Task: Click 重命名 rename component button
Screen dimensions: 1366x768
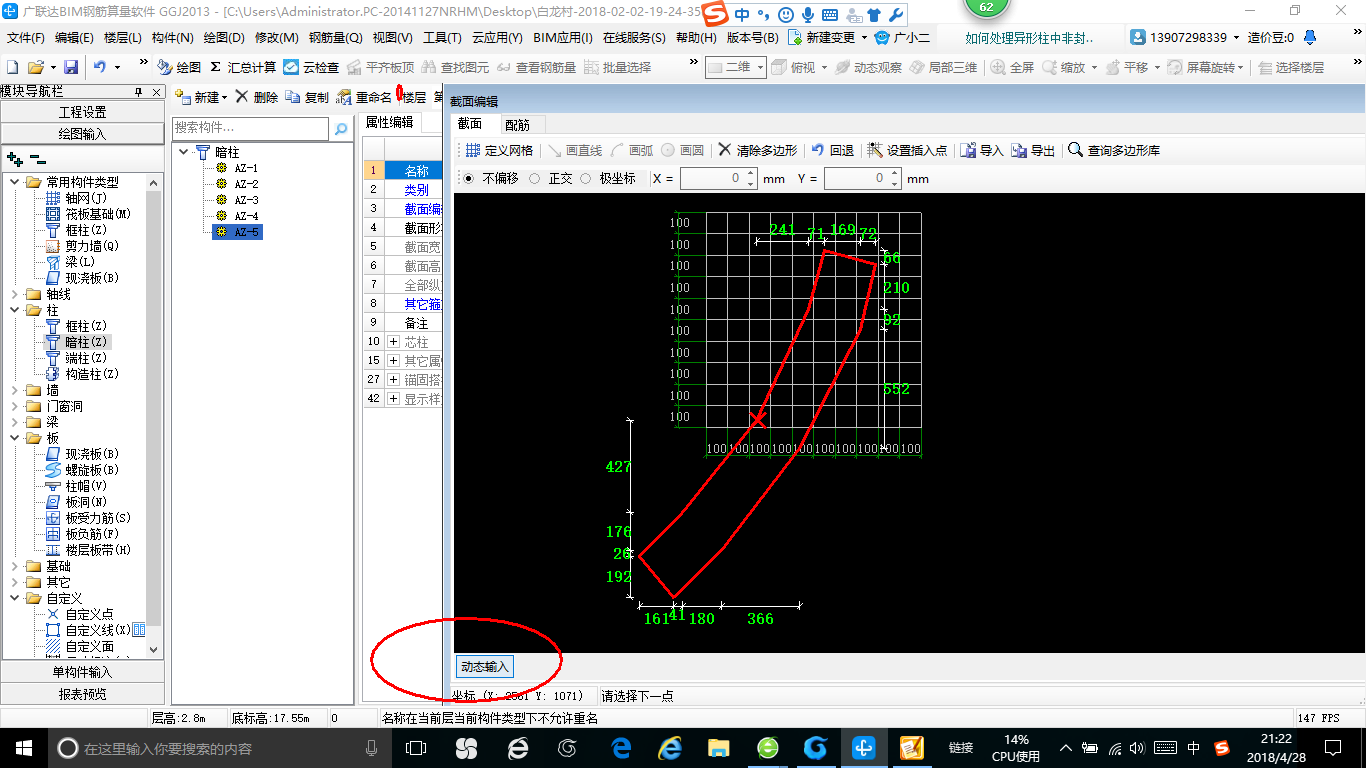Action: tap(364, 97)
